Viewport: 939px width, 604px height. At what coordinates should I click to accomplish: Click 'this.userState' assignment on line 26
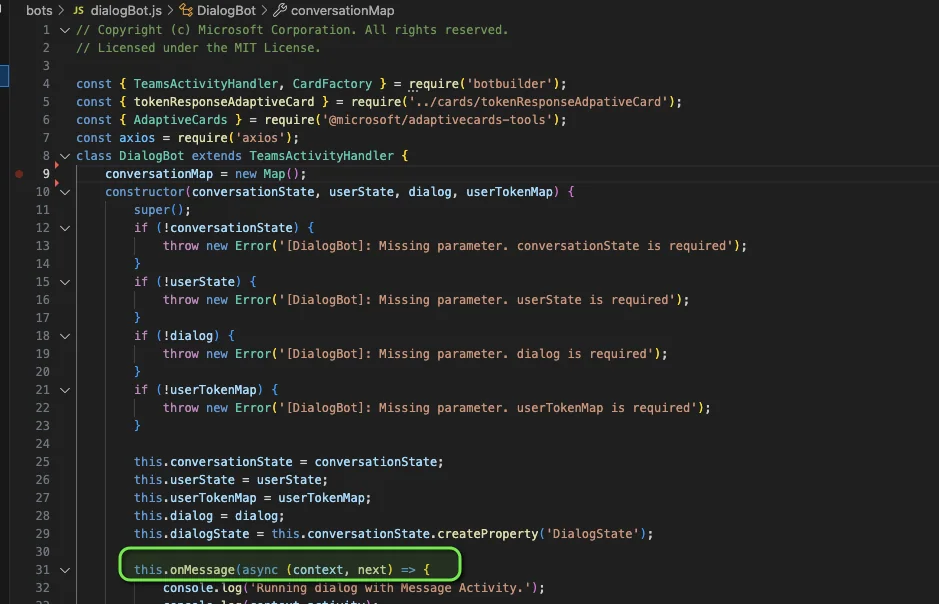pos(184,479)
